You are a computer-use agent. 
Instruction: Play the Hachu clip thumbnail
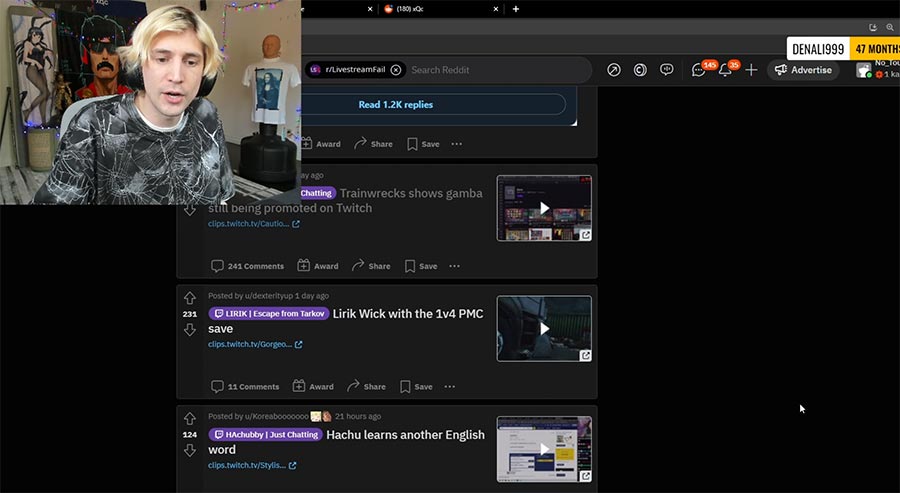[x=544, y=449]
